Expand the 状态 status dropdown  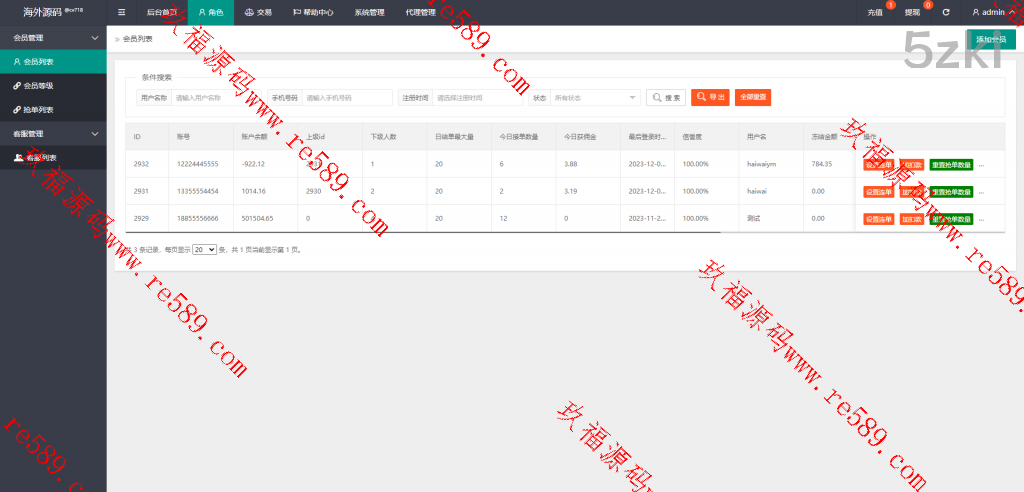point(596,97)
